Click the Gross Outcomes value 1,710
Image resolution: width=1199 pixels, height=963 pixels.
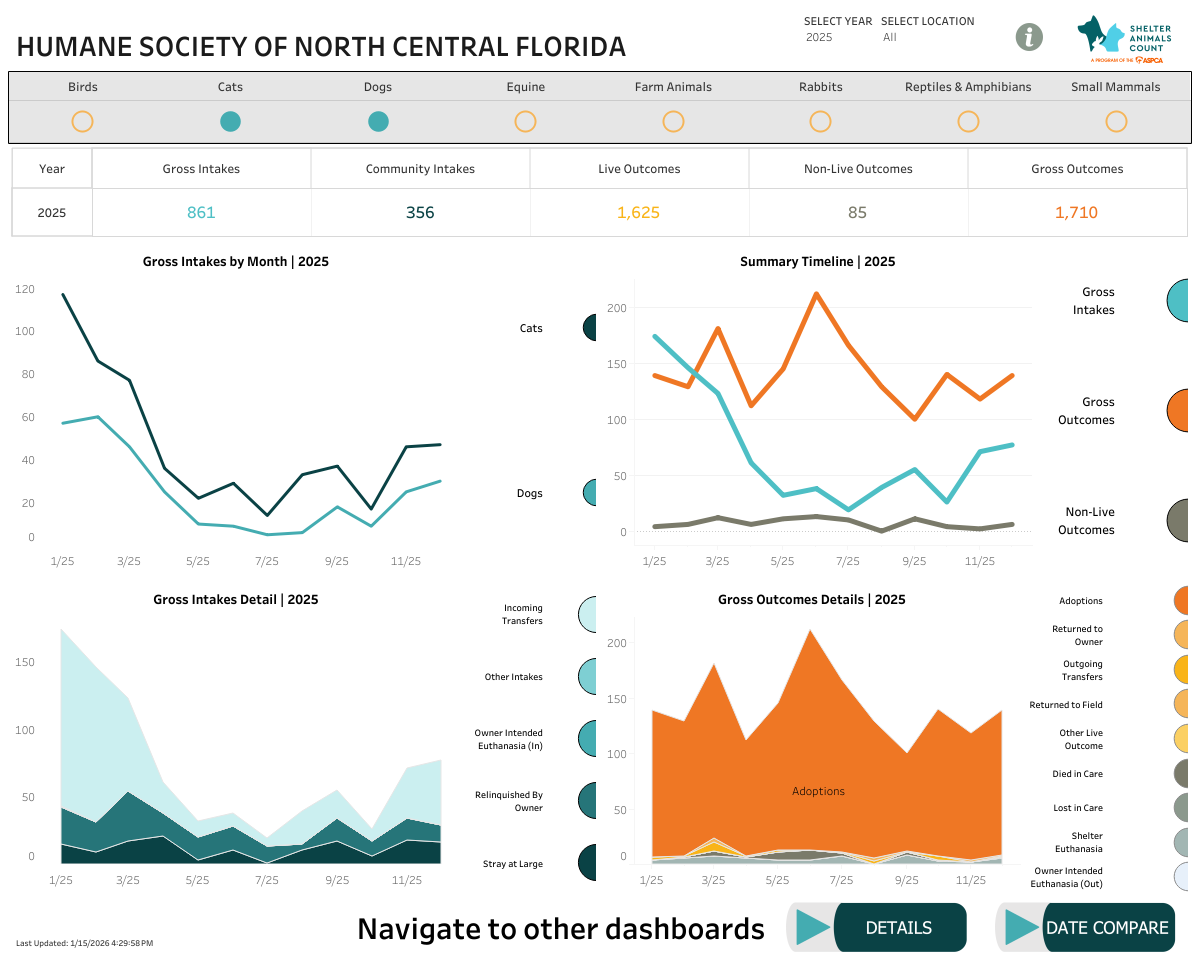[1076, 213]
